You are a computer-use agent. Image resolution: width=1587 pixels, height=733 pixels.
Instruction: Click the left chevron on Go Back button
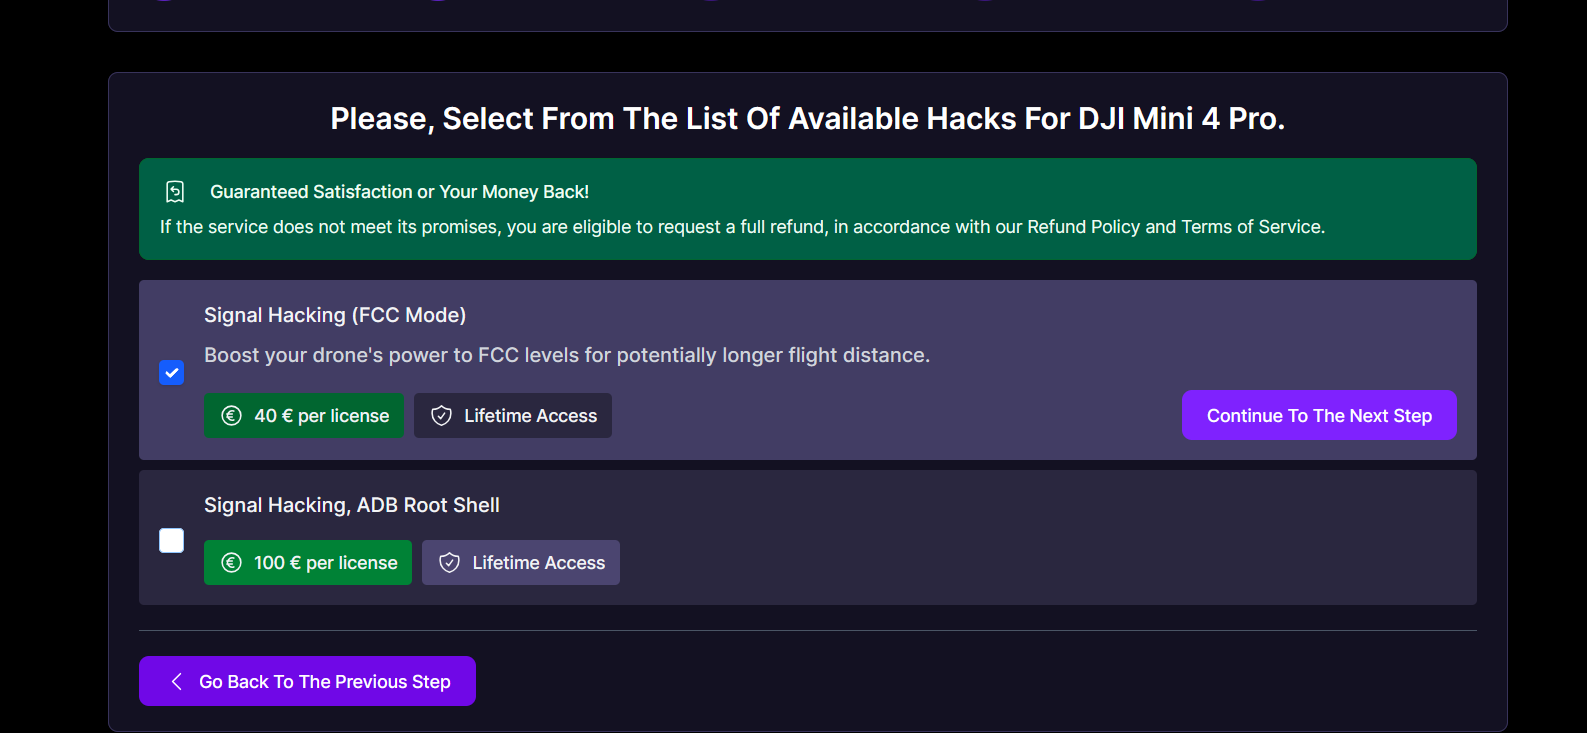point(177,681)
